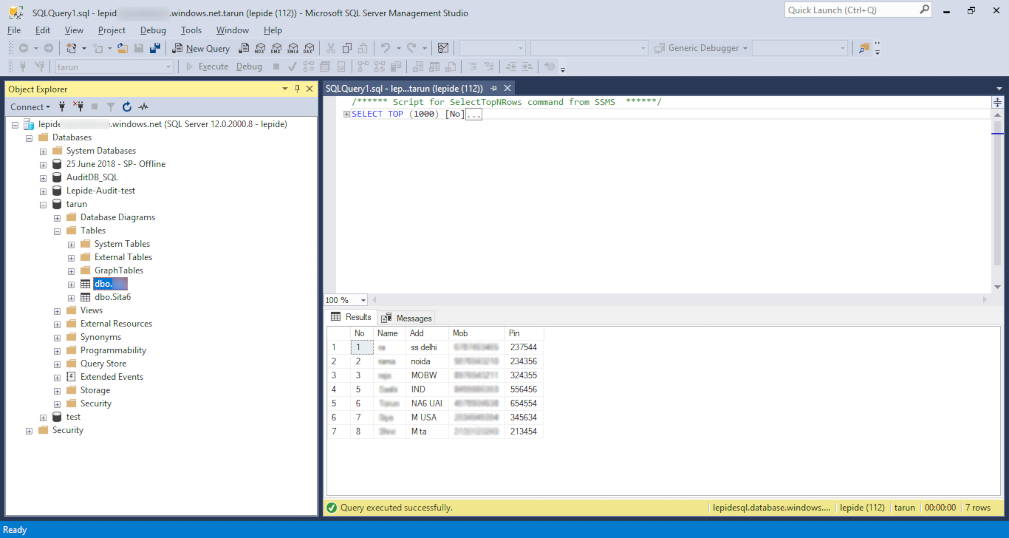Click the query editor horizontal scrollbar
The image size is (1009, 538).
(678, 300)
